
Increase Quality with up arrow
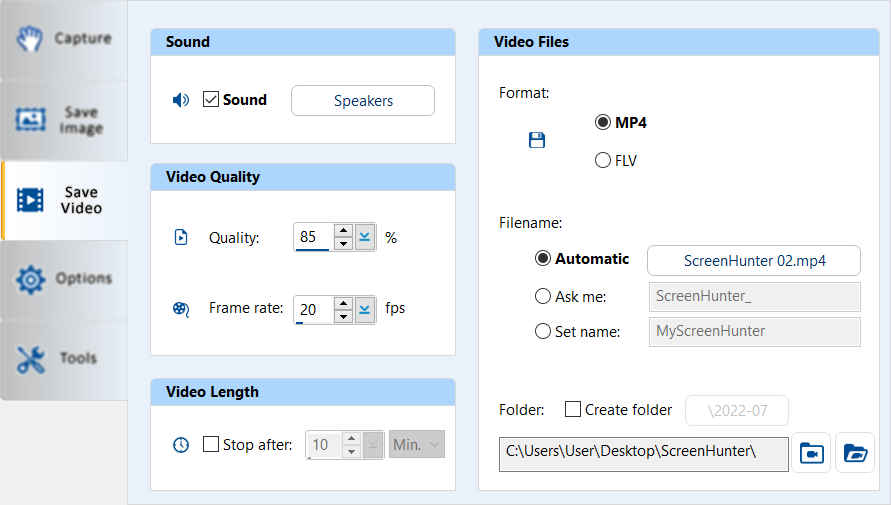tap(343, 231)
